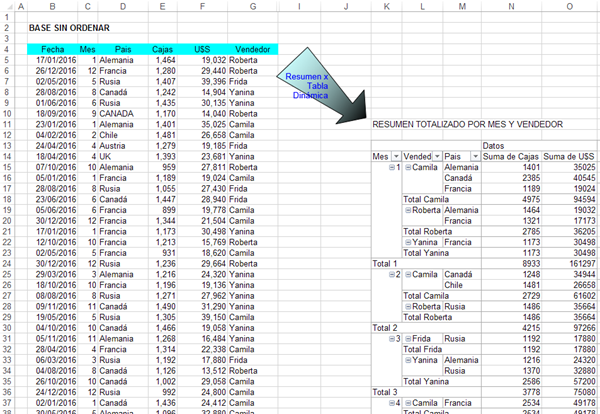Click the Cajas header cell
The image size is (600, 414).
163,49
